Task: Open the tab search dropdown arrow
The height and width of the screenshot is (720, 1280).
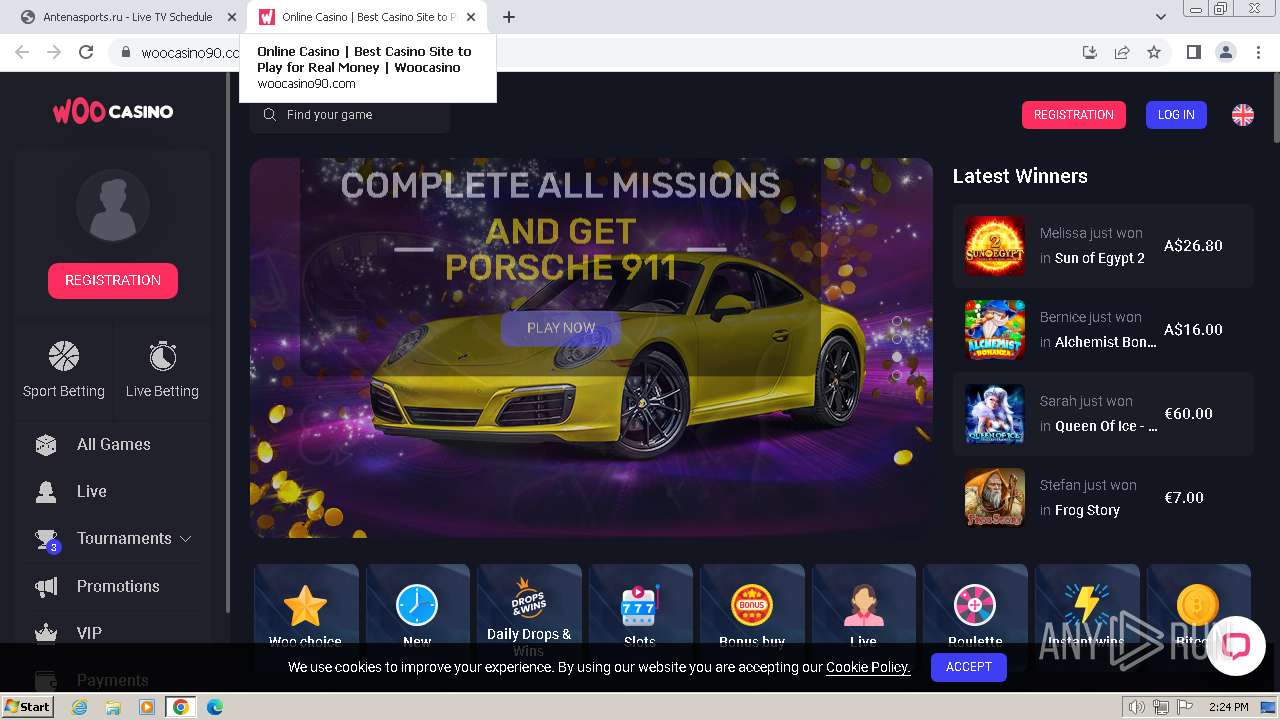Action: pyautogui.click(x=1161, y=17)
